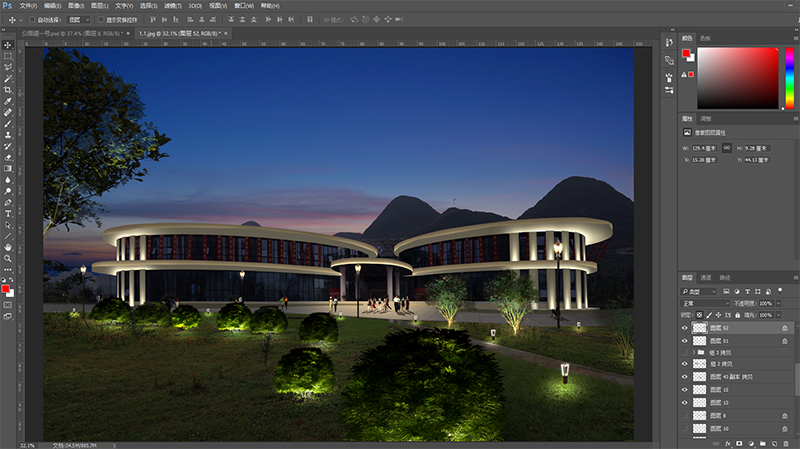
Task: Switch to the 通道 panel tab
Action: (706, 277)
